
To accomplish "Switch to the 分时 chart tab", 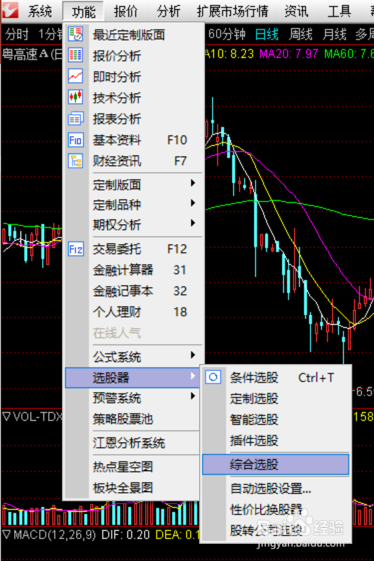I will [x=16, y=34].
